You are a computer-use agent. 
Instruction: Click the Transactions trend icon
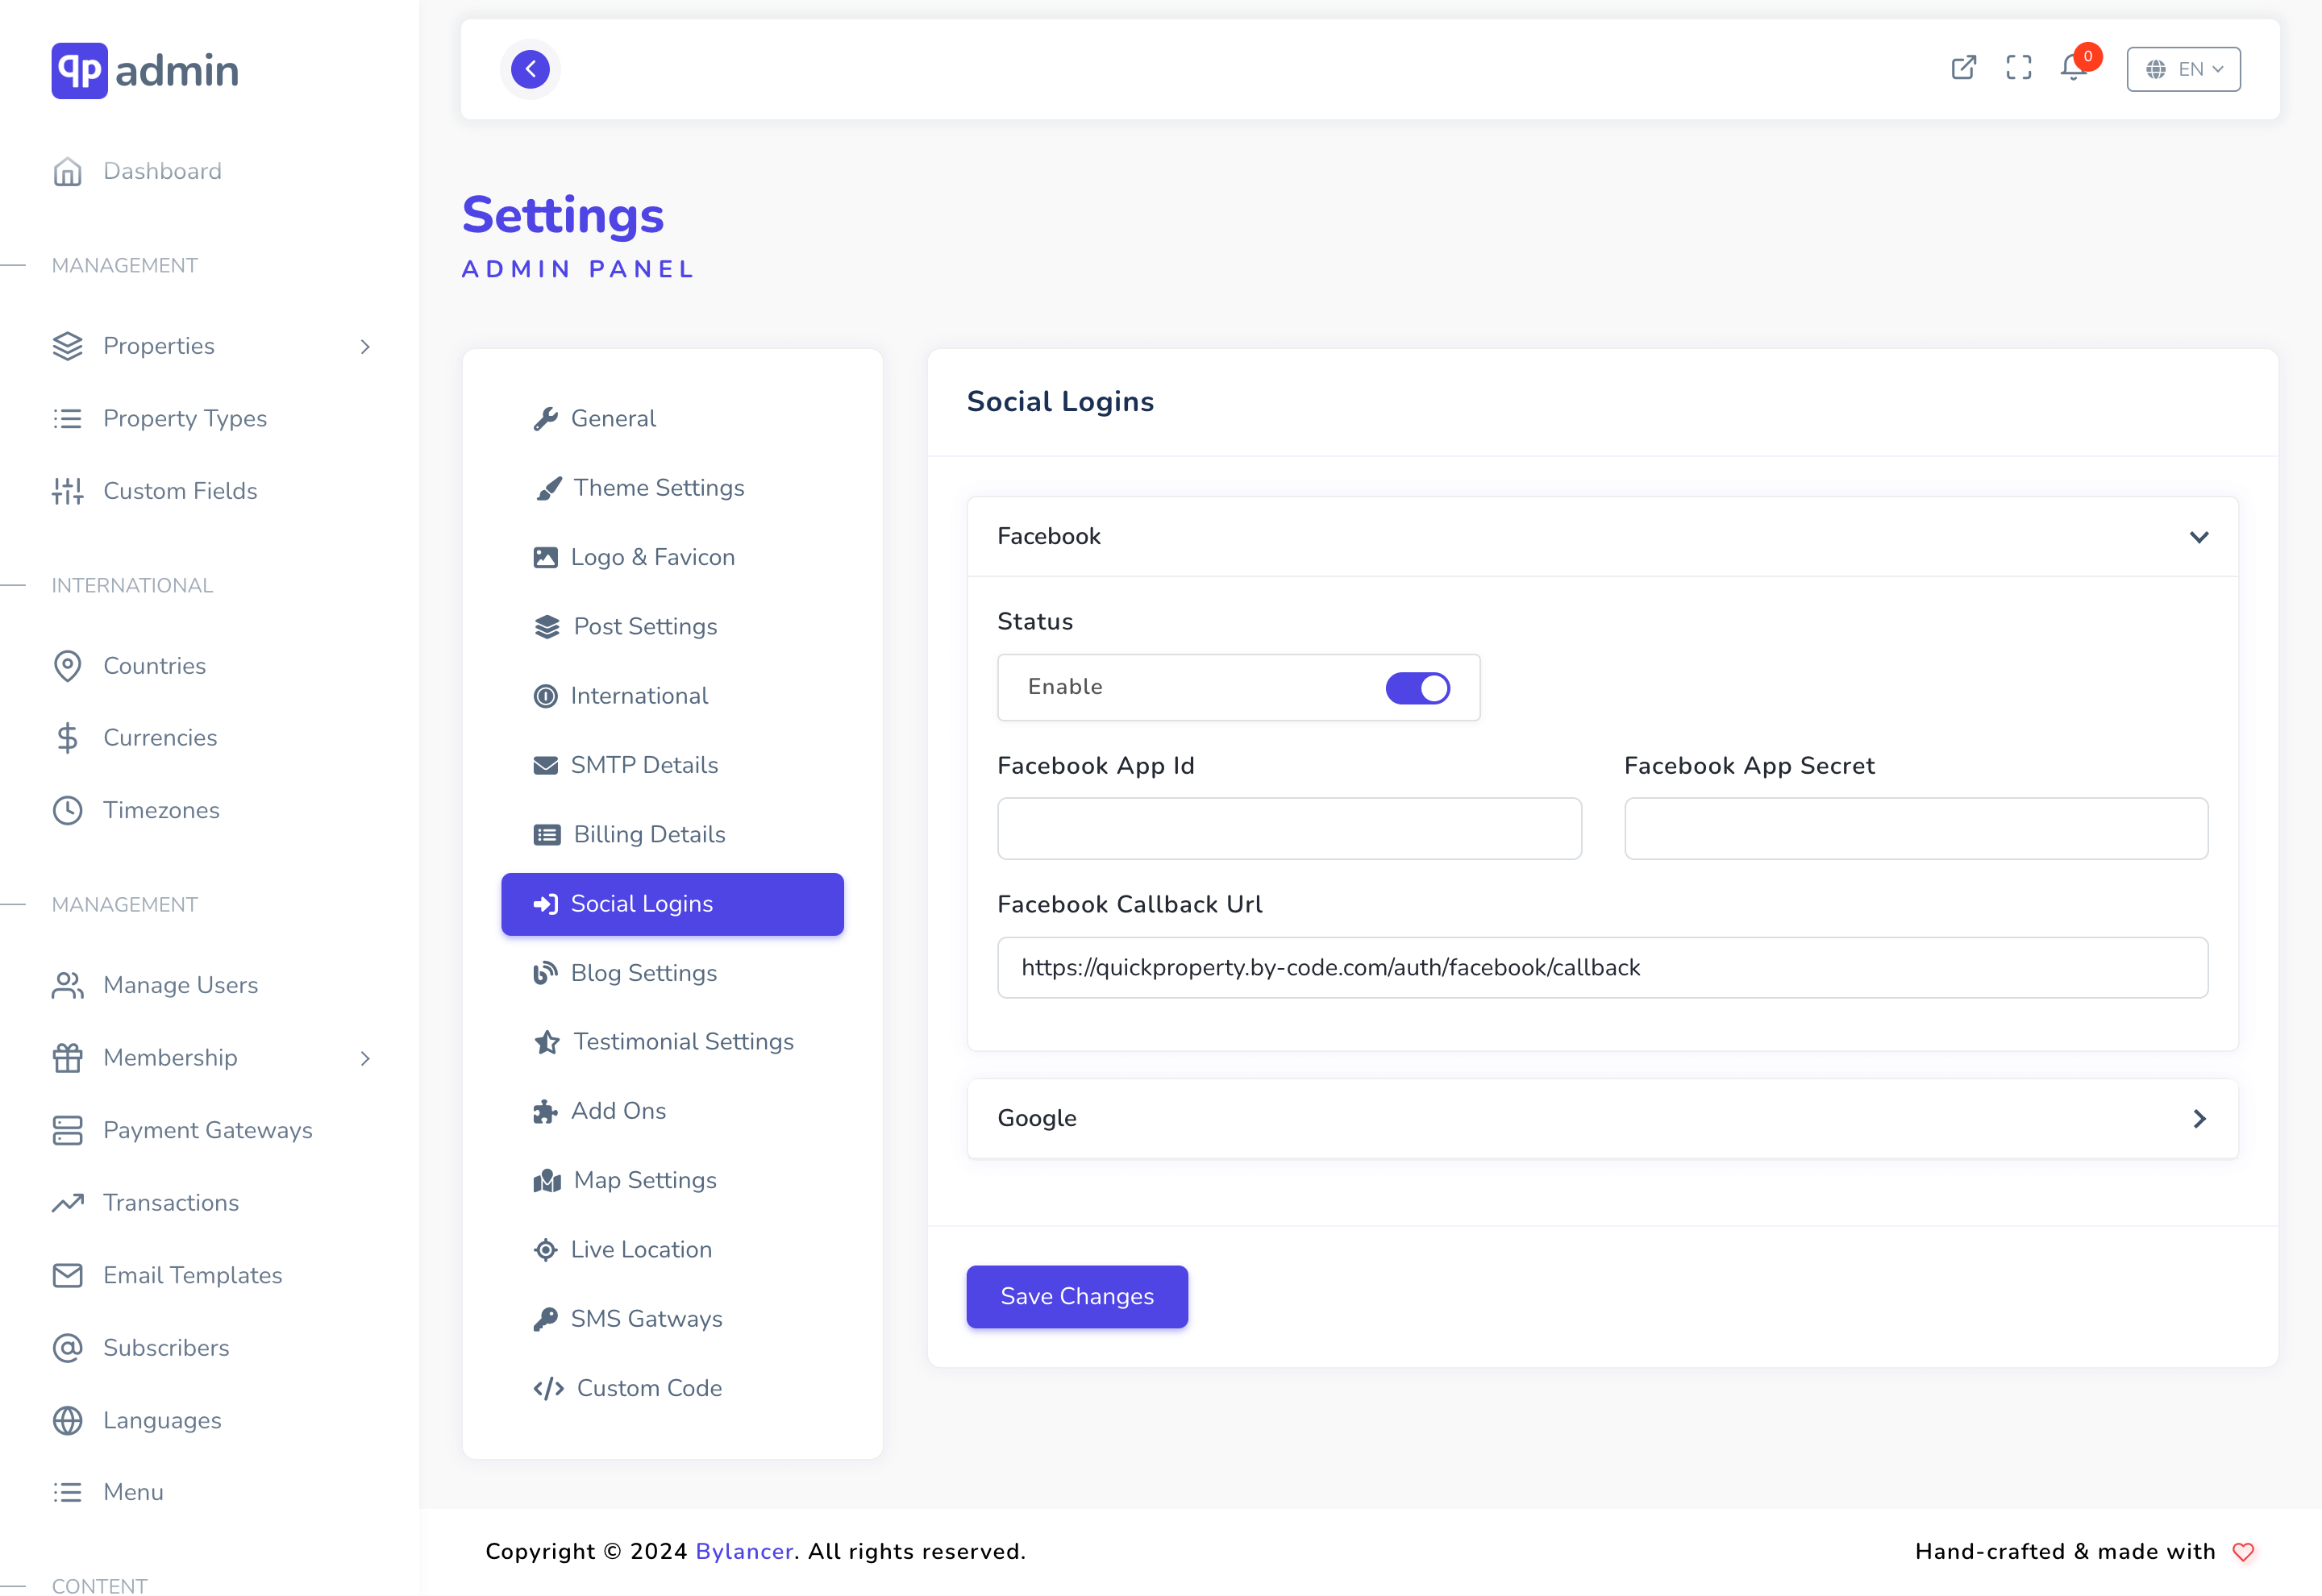(67, 1203)
